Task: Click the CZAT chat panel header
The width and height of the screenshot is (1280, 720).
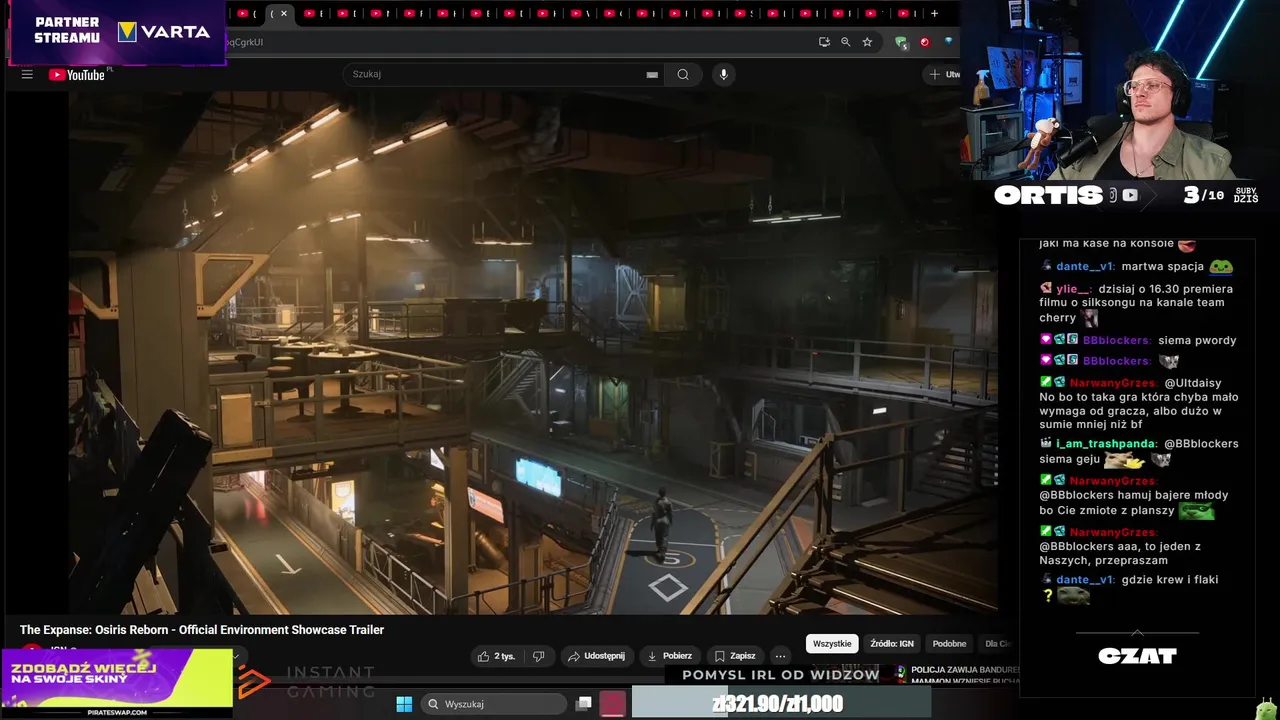Action: (x=1138, y=656)
